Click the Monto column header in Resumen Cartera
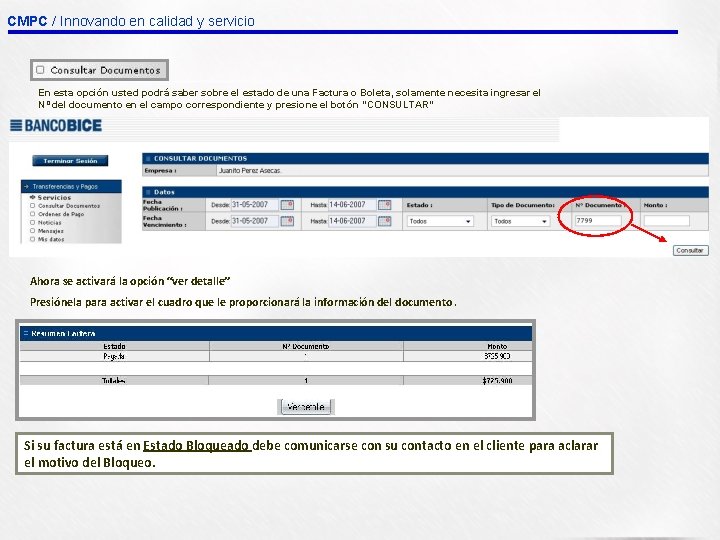 (x=497, y=346)
